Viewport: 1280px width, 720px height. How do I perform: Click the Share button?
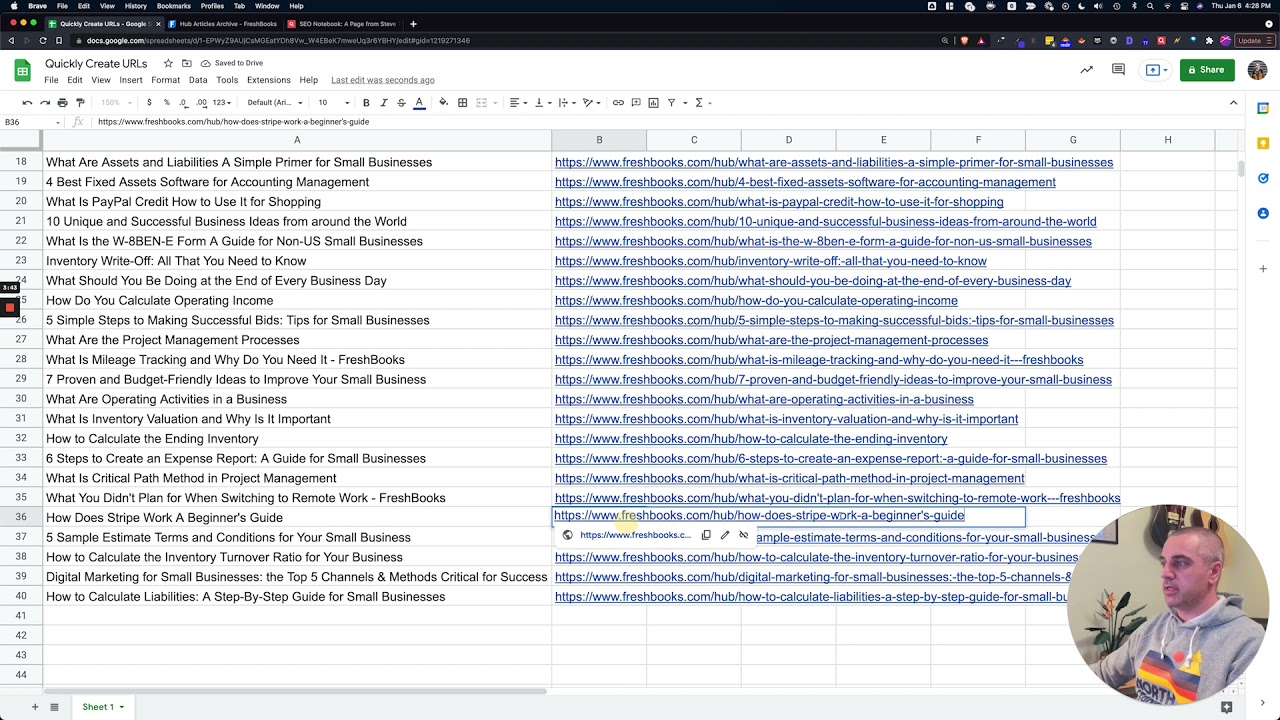(1207, 70)
